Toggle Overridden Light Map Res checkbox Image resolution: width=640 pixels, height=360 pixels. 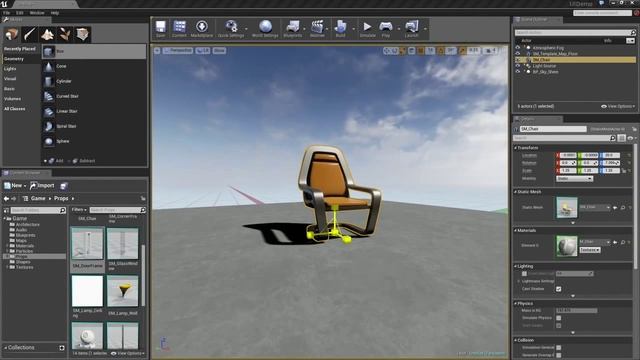[524, 273]
